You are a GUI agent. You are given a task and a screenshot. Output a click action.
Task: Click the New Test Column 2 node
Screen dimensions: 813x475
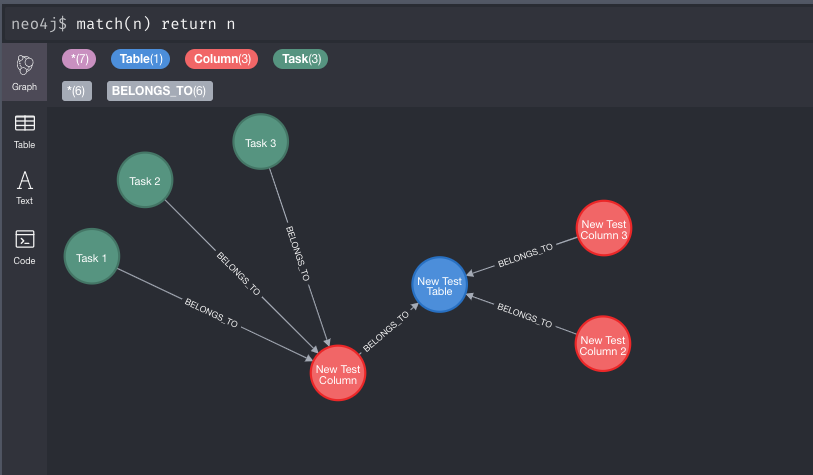(x=603, y=345)
